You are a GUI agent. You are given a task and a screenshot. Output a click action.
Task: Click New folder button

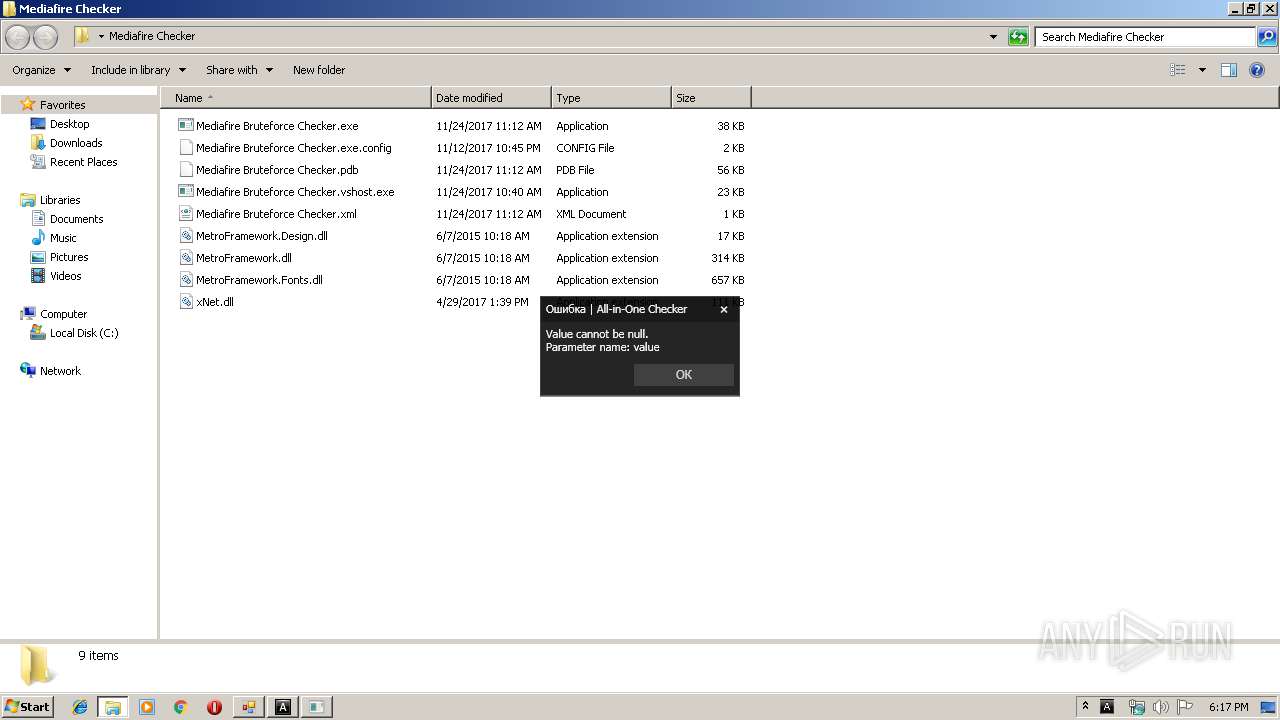pyautogui.click(x=319, y=70)
